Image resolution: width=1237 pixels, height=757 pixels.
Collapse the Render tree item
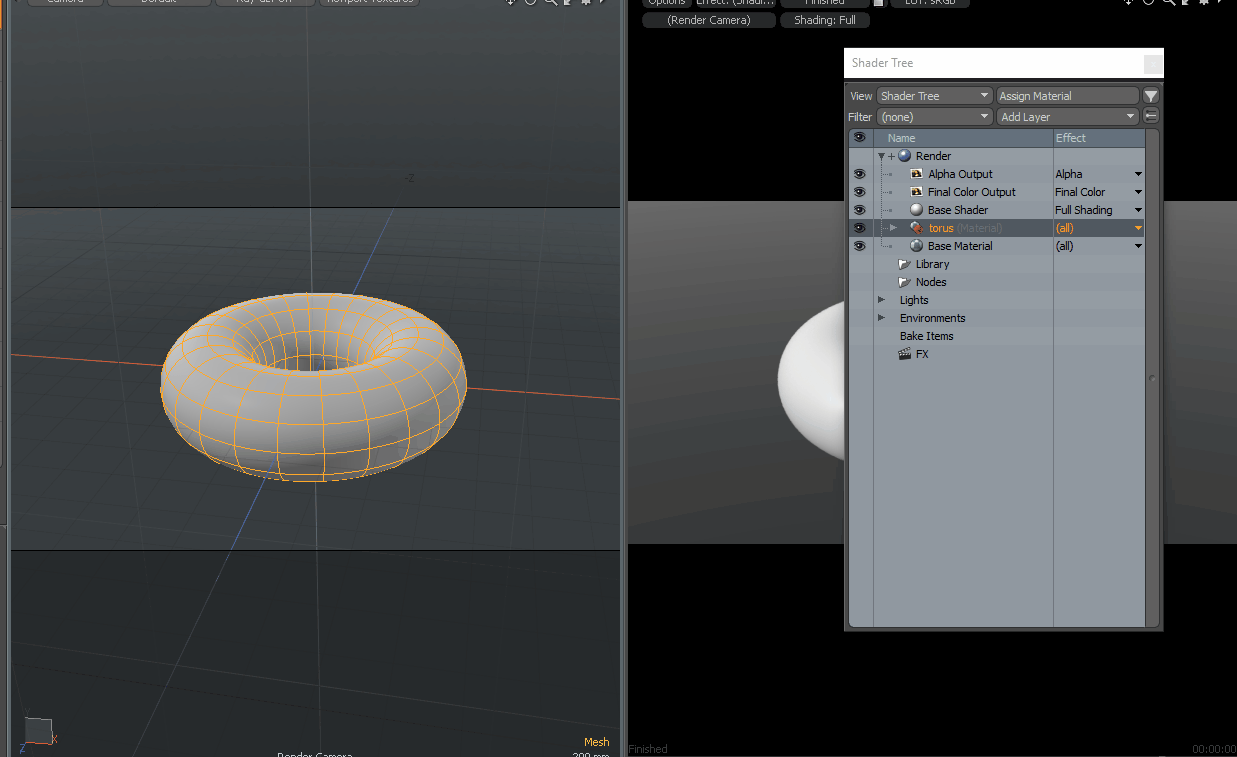(x=882, y=156)
